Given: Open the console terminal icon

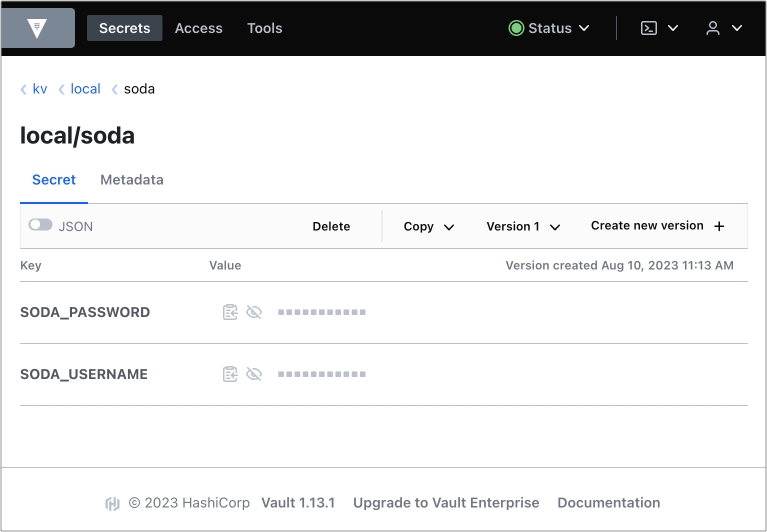Looking at the screenshot, I should (649, 28).
